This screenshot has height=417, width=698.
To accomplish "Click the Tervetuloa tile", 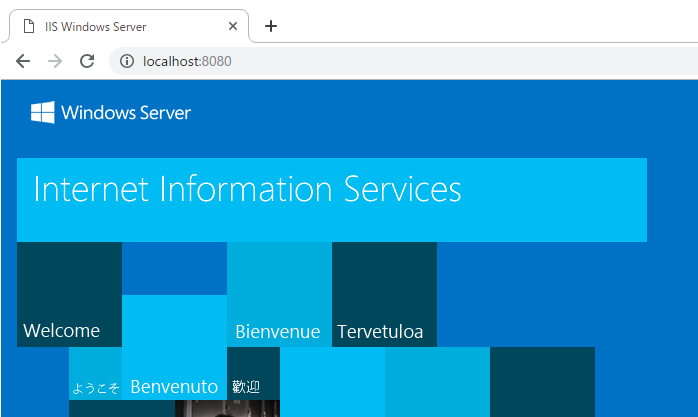I will pyautogui.click(x=385, y=294).
